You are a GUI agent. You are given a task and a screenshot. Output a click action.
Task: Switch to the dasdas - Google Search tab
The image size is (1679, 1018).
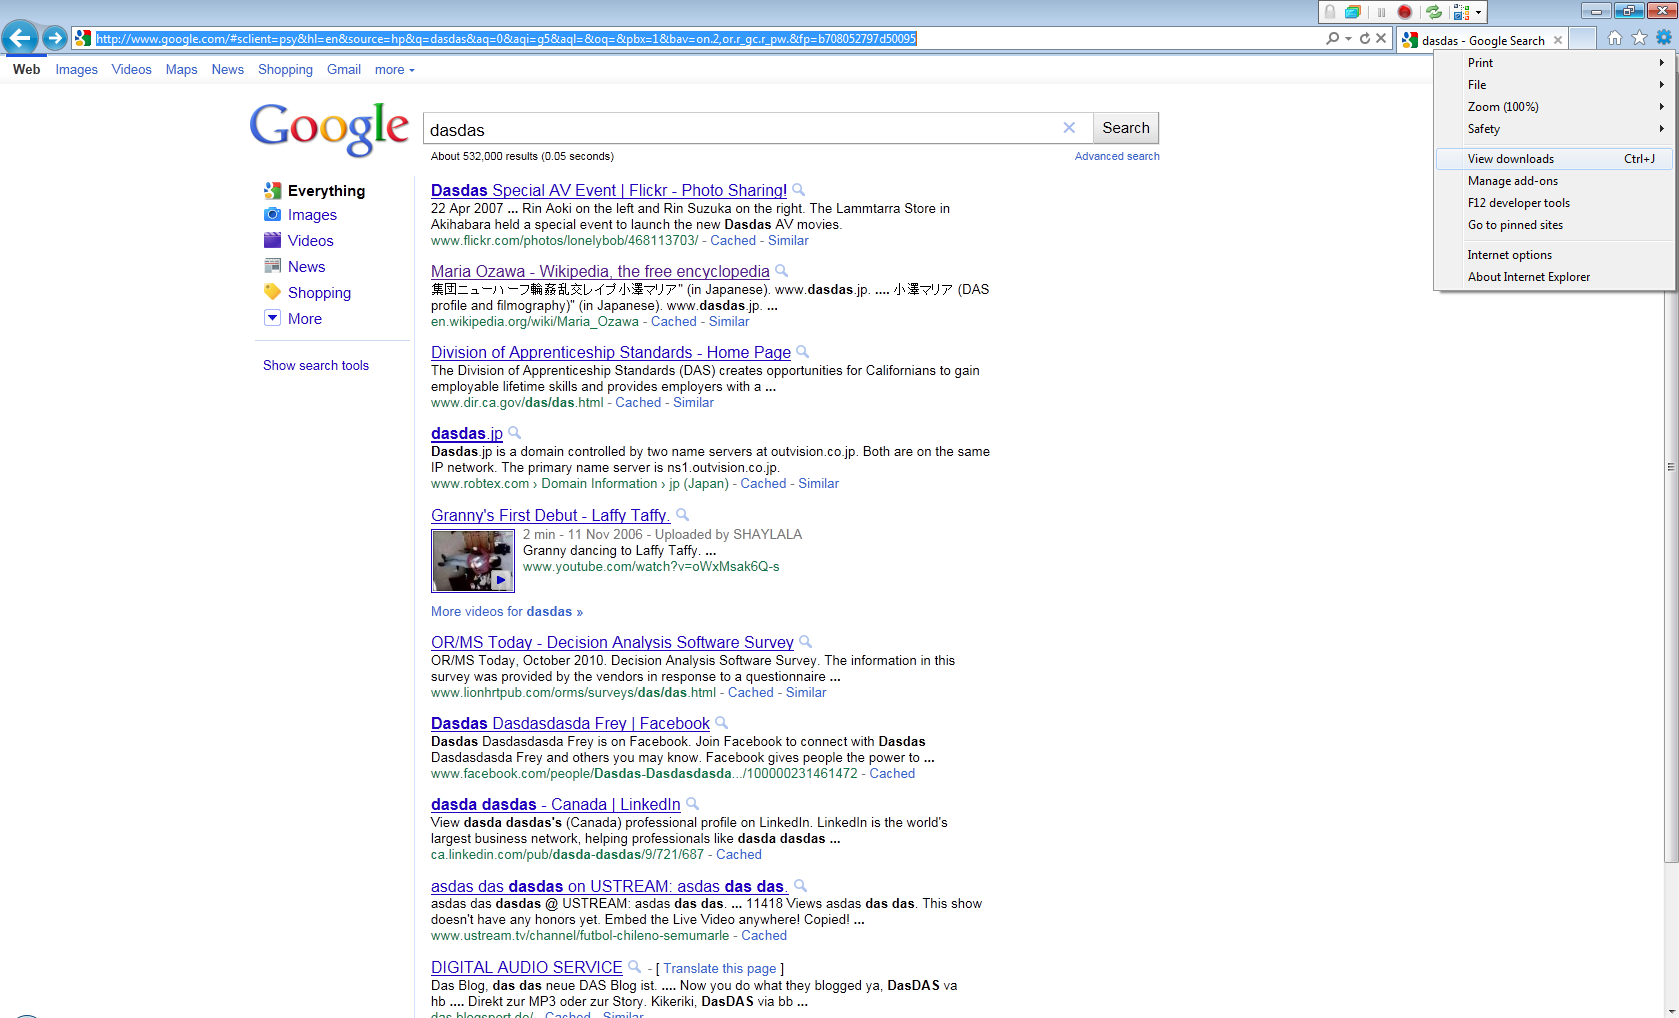pos(1482,40)
